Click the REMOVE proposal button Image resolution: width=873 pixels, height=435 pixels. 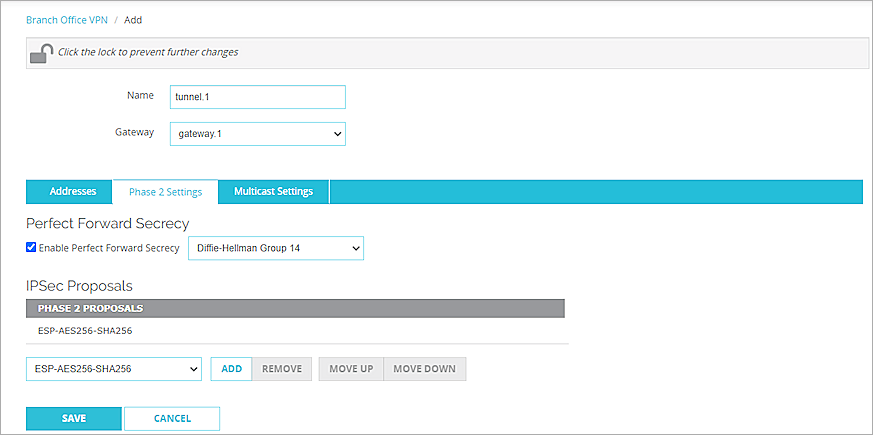pos(282,369)
